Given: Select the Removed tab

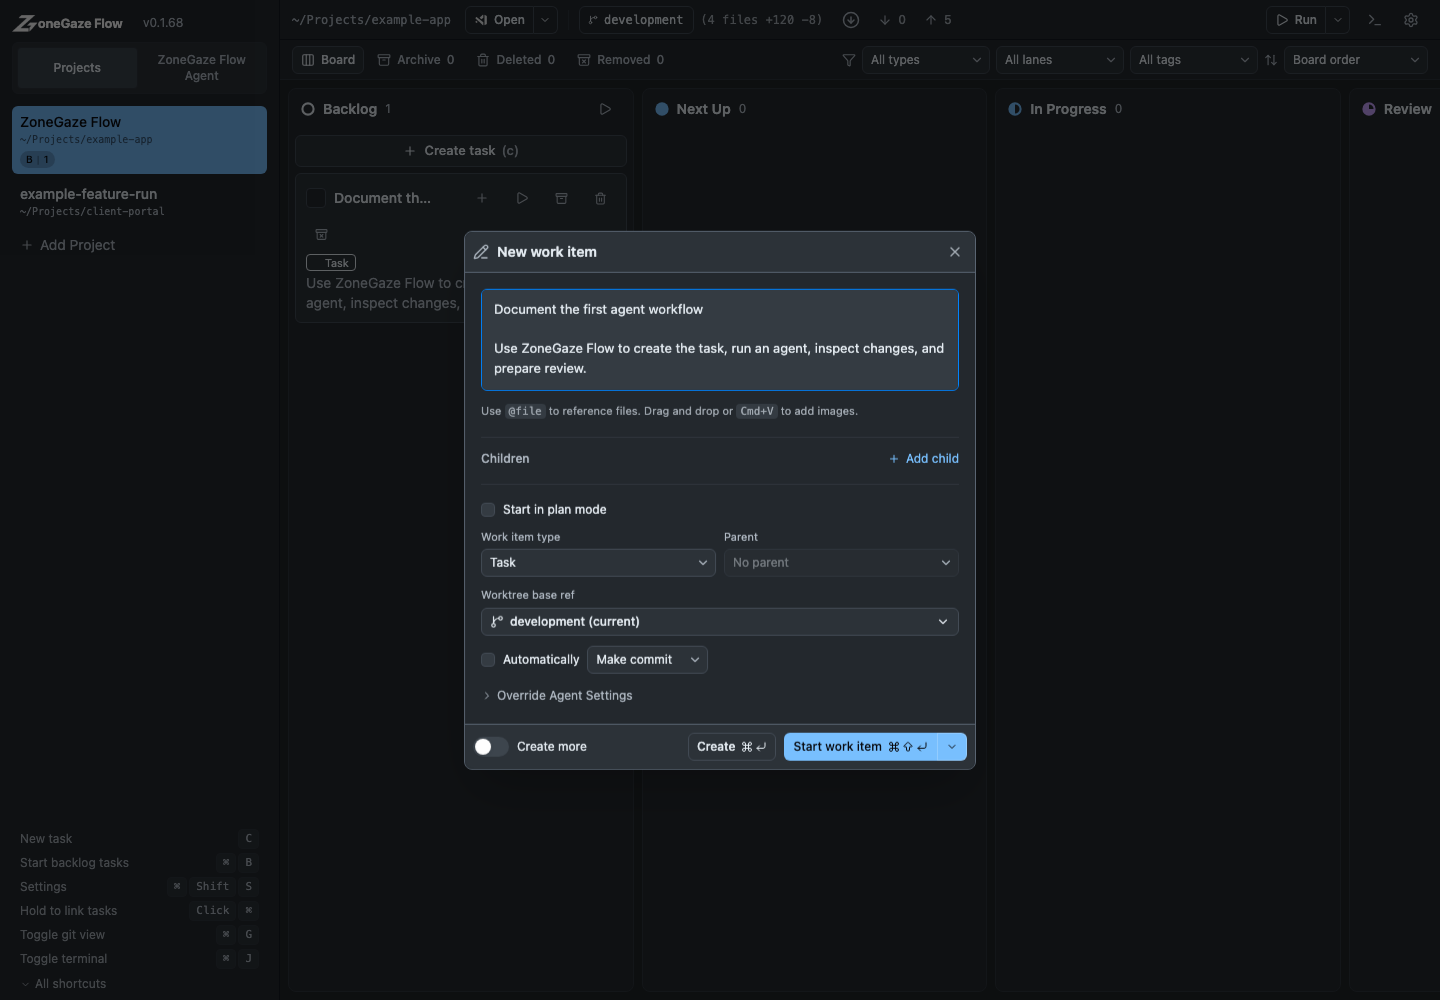Looking at the screenshot, I should [621, 60].
